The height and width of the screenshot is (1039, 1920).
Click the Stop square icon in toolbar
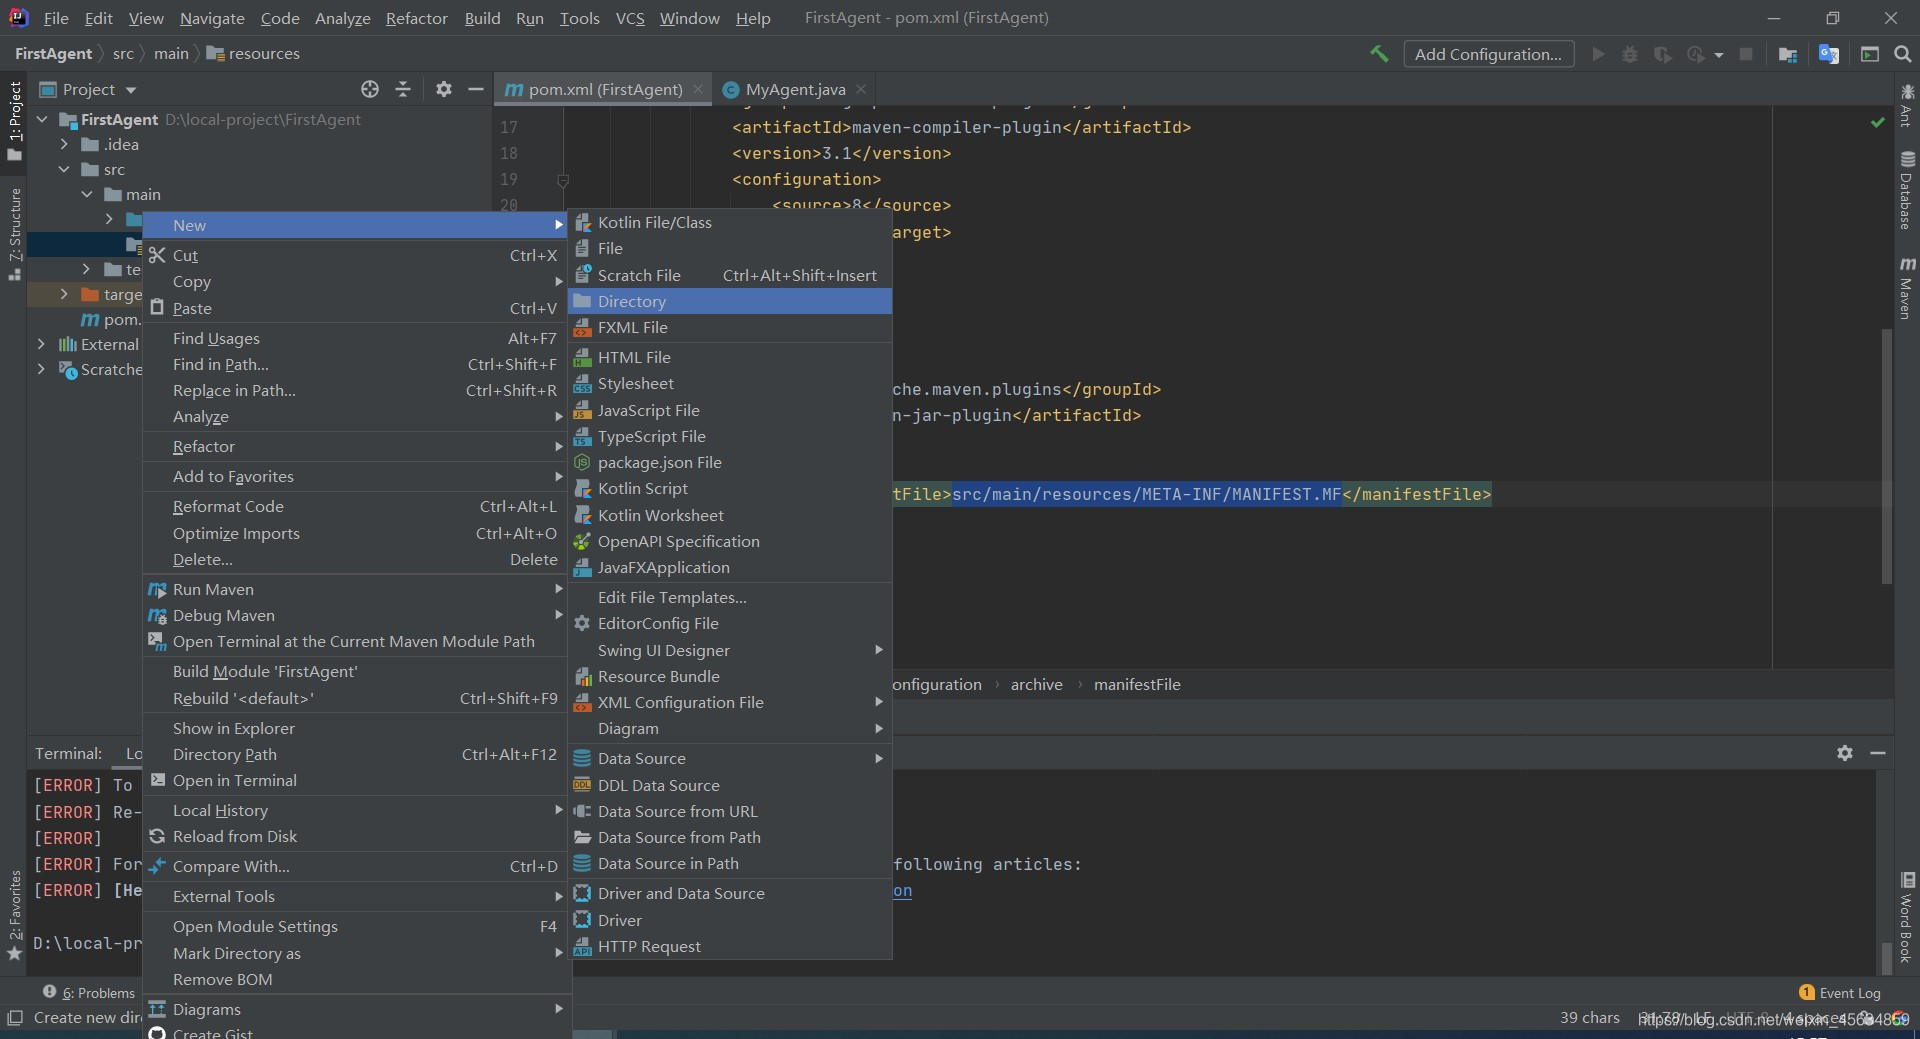(1746, 54)
